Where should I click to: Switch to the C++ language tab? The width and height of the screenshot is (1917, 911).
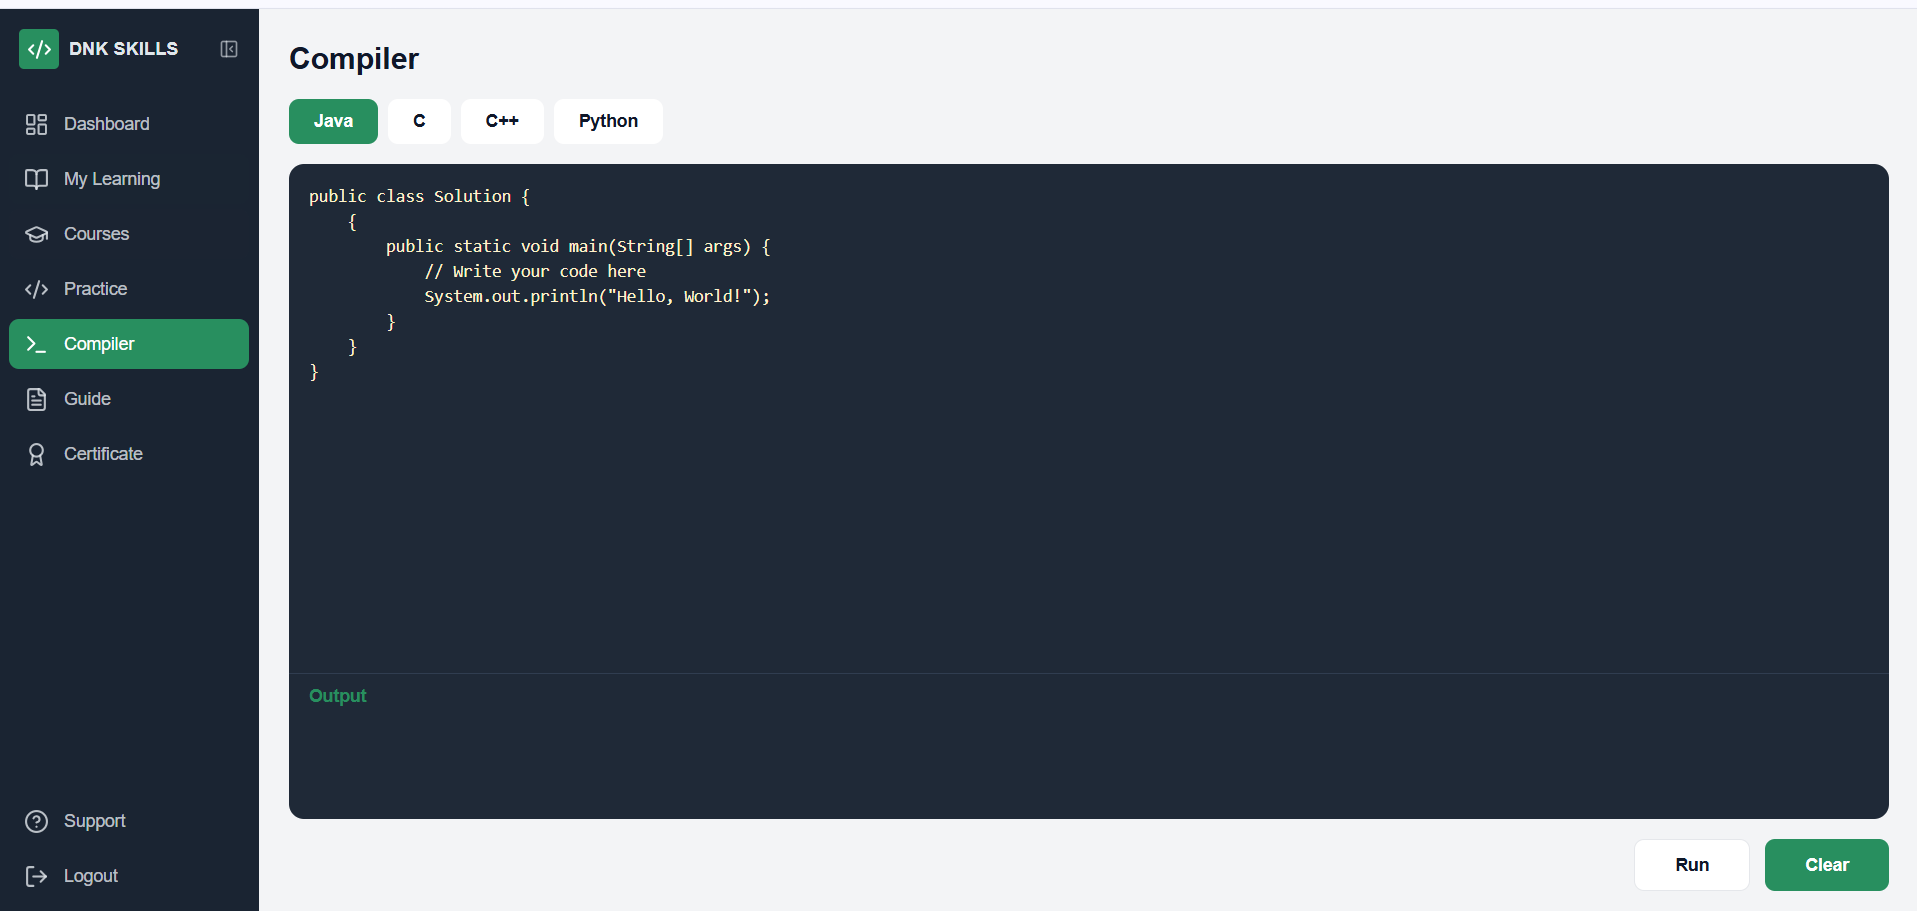[501, 121]
